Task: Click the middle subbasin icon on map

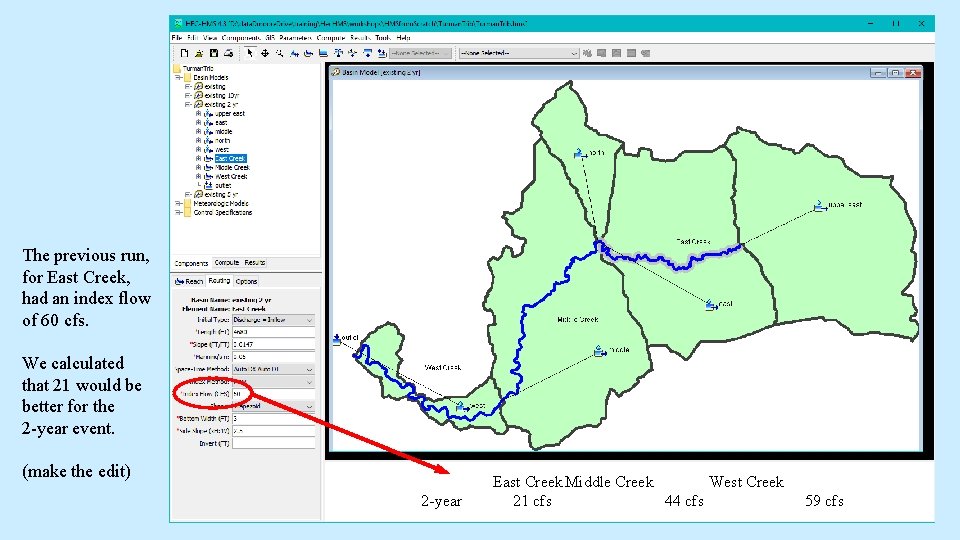Action: click(600, 351)
